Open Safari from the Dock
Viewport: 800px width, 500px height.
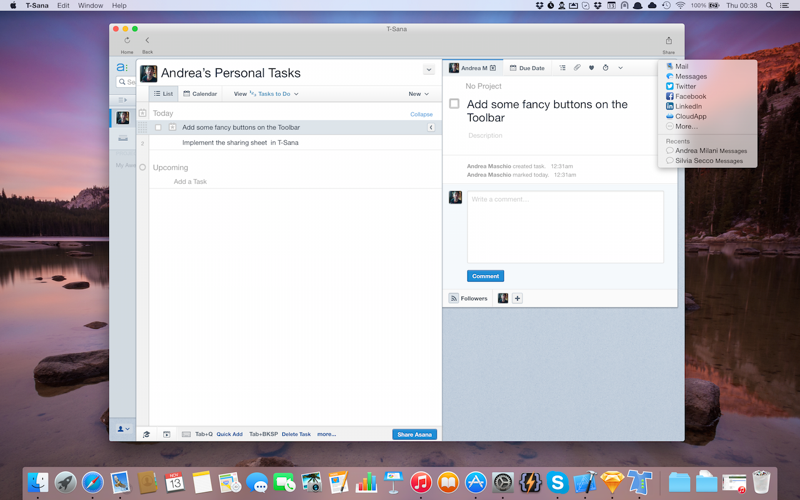coord(92,482)
